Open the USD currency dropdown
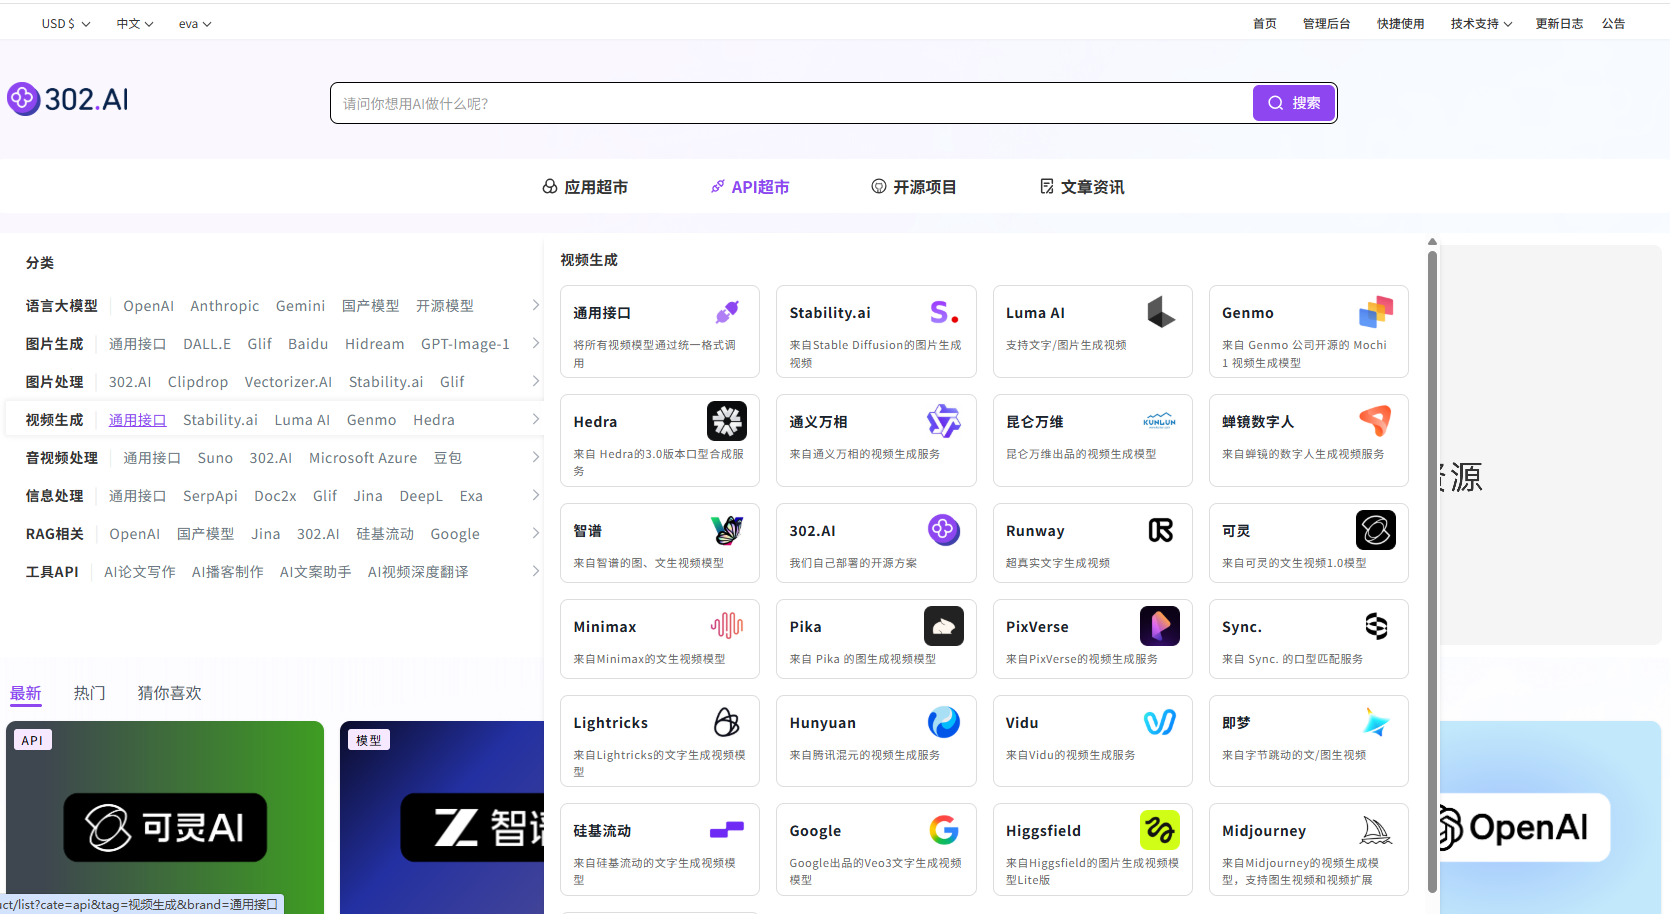Image resolution: width=1670 pixels, height=914 pixels. click(65, 23)
